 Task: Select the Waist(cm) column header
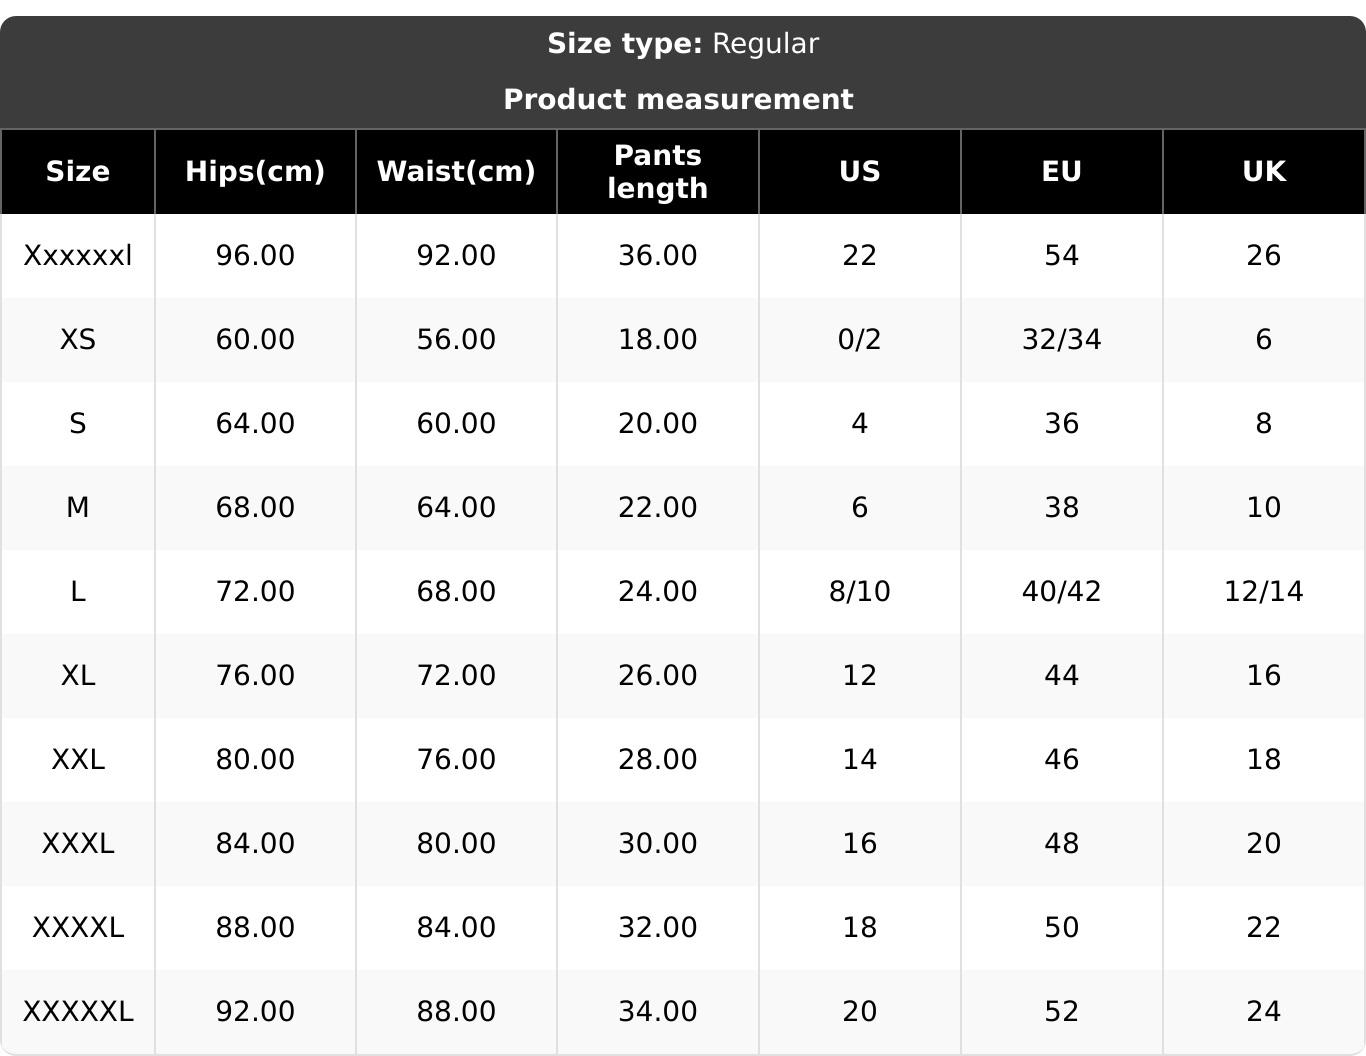click(x=456, y=171)
